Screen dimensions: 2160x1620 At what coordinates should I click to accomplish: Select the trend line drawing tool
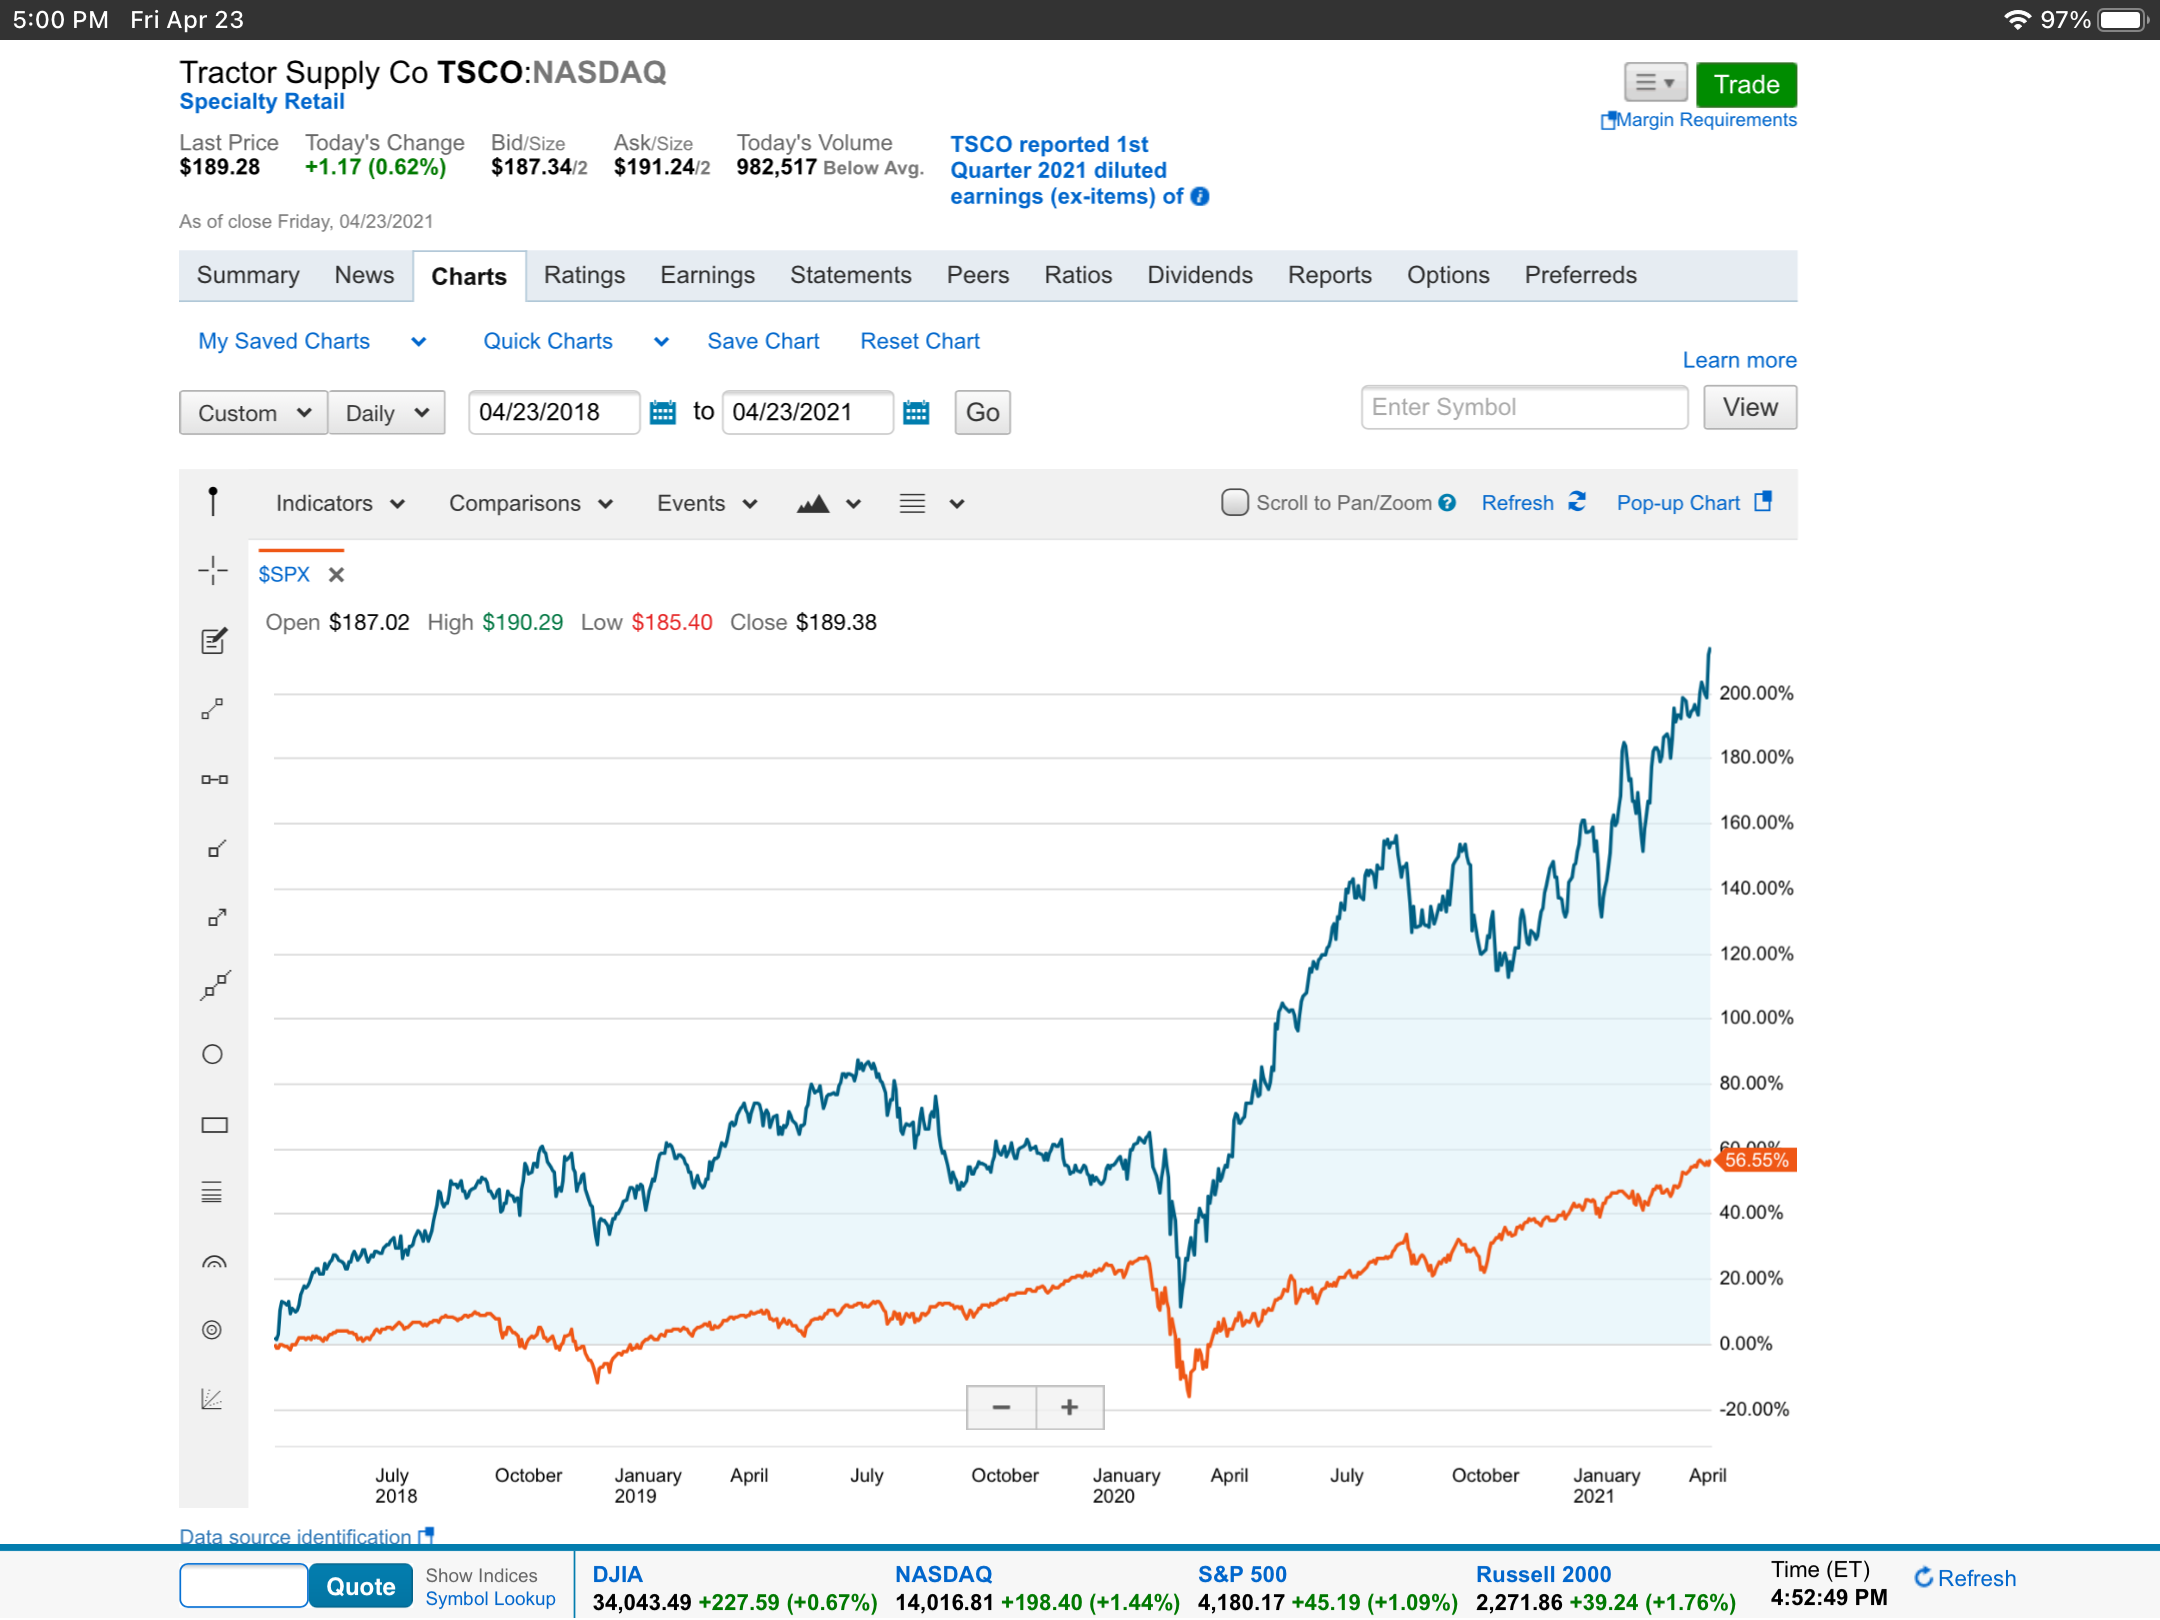point(212,709)
